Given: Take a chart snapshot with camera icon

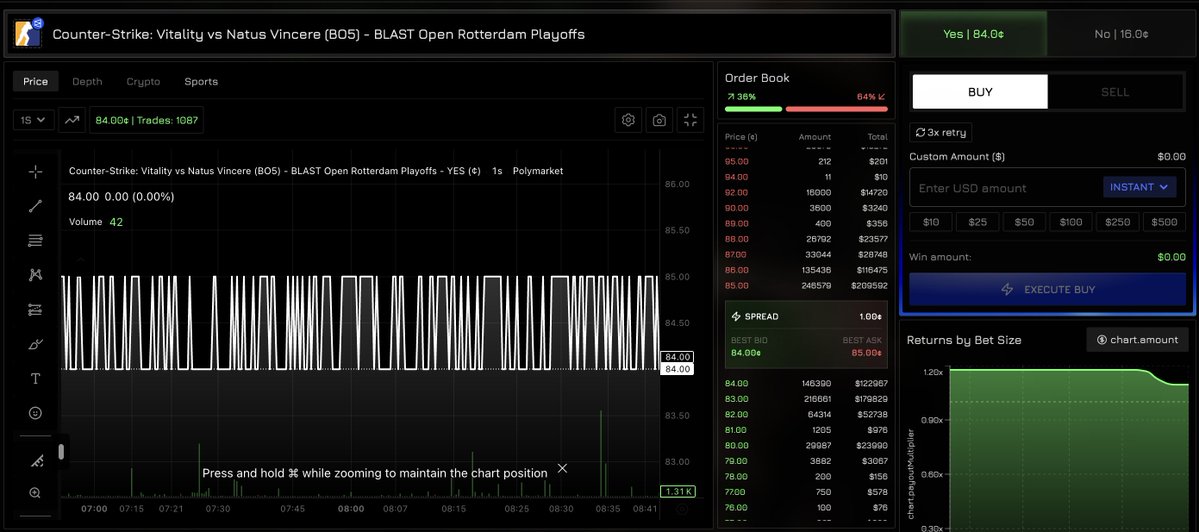Looking at the screenshot, I should 659,120.
